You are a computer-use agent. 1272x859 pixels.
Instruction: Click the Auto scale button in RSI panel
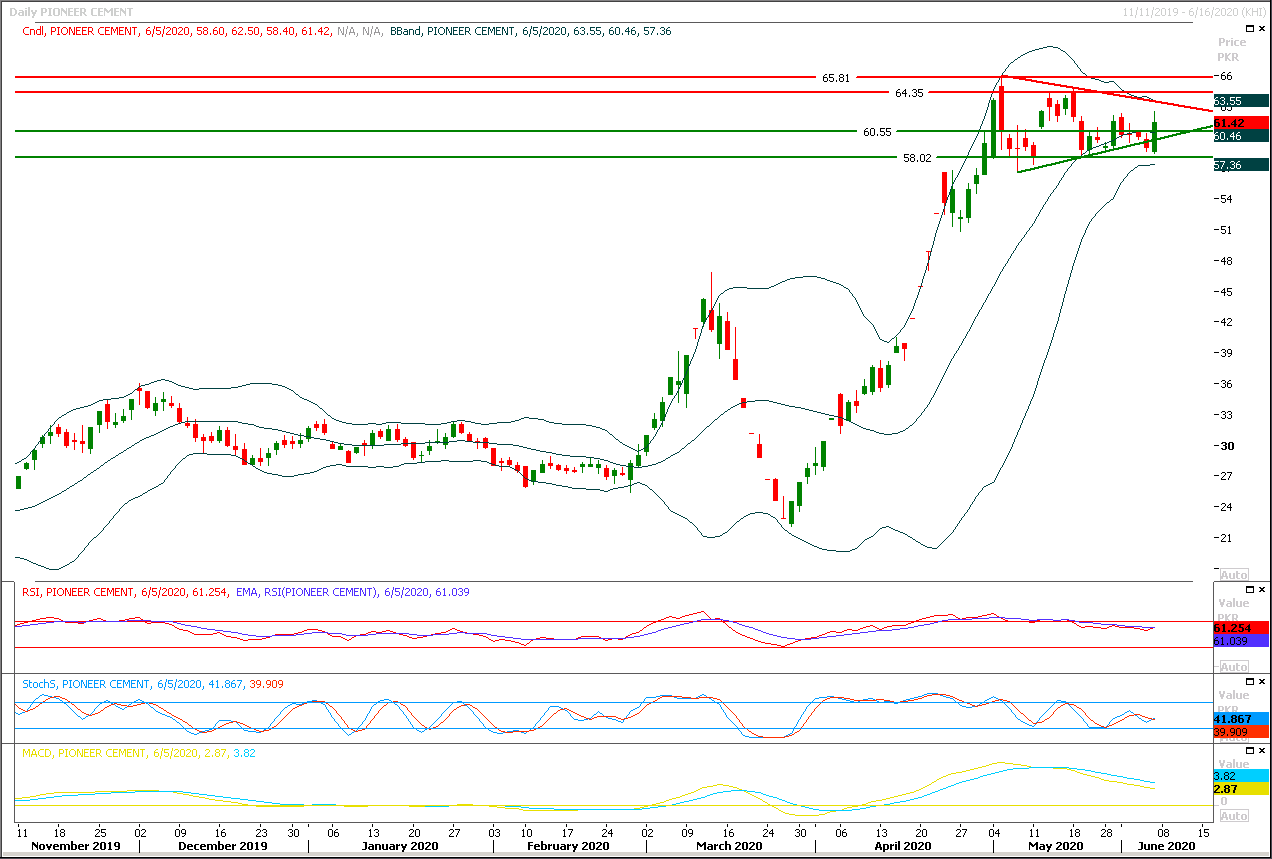click(1233, 666)
